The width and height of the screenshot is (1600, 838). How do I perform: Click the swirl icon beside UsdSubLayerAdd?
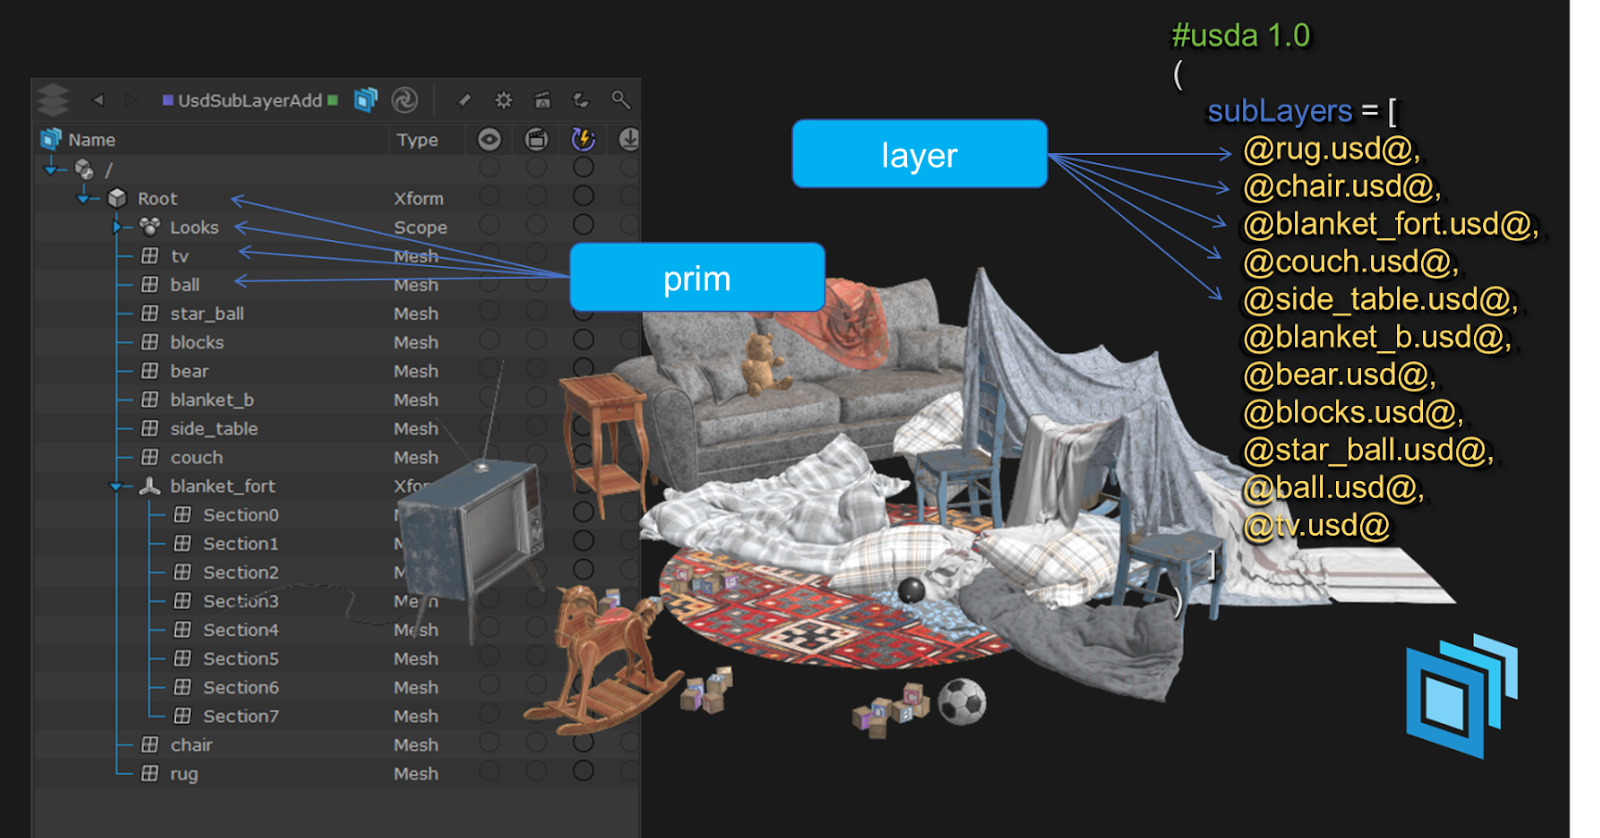(404, 100)
